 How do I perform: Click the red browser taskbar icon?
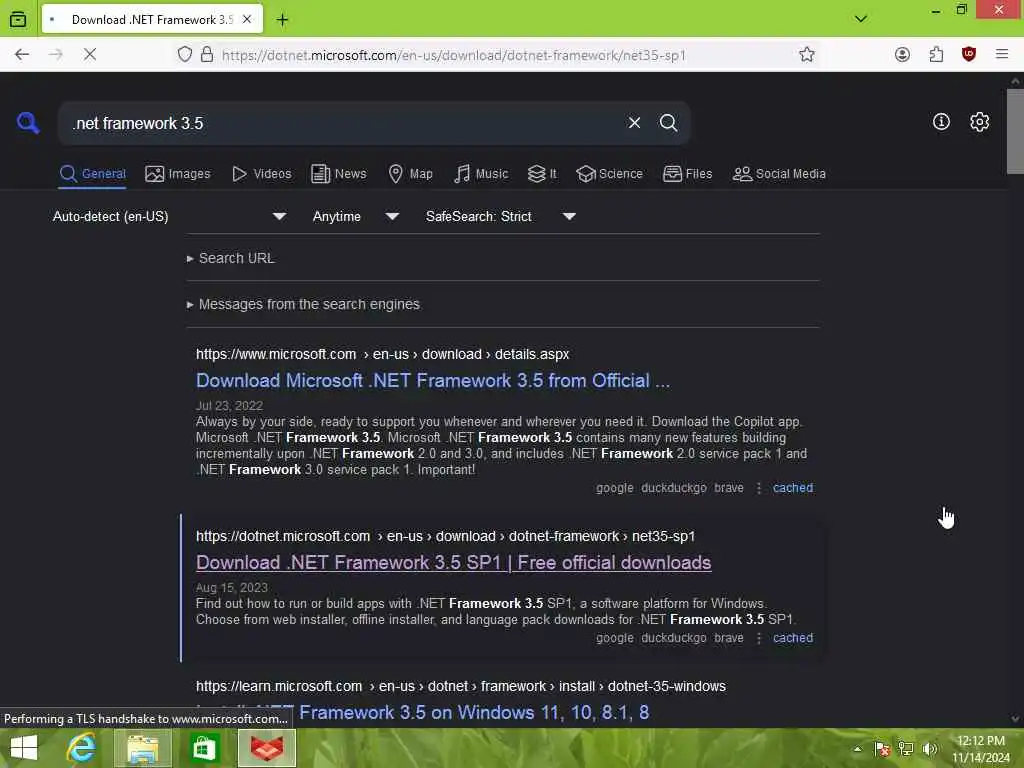click(267, 748)
